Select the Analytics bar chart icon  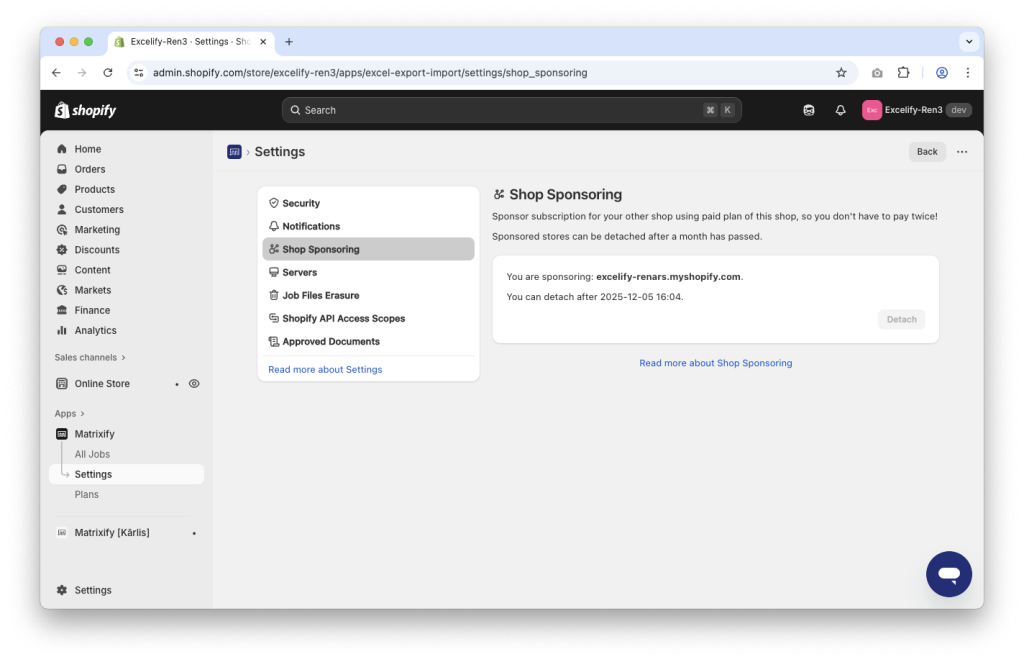tap(62, 330)
